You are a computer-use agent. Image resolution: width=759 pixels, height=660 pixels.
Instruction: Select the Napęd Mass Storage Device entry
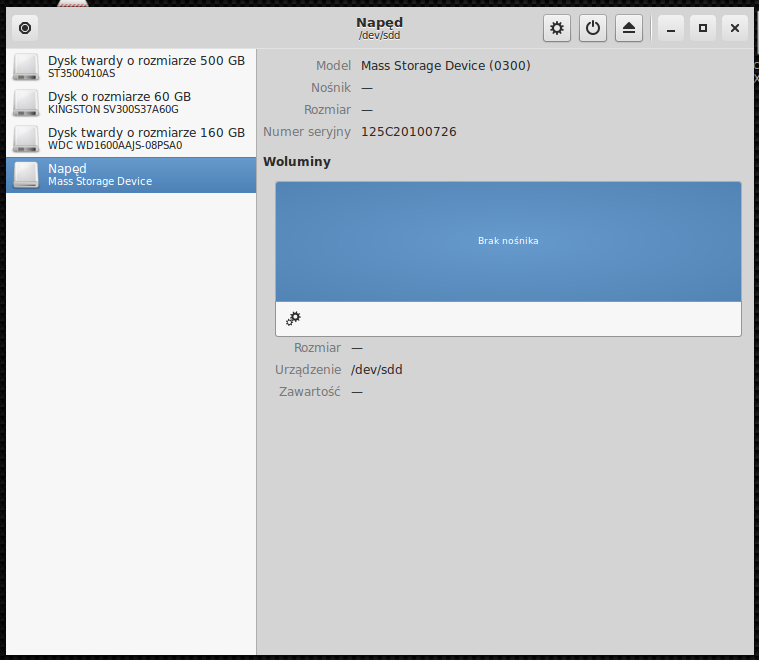point(131,175)
